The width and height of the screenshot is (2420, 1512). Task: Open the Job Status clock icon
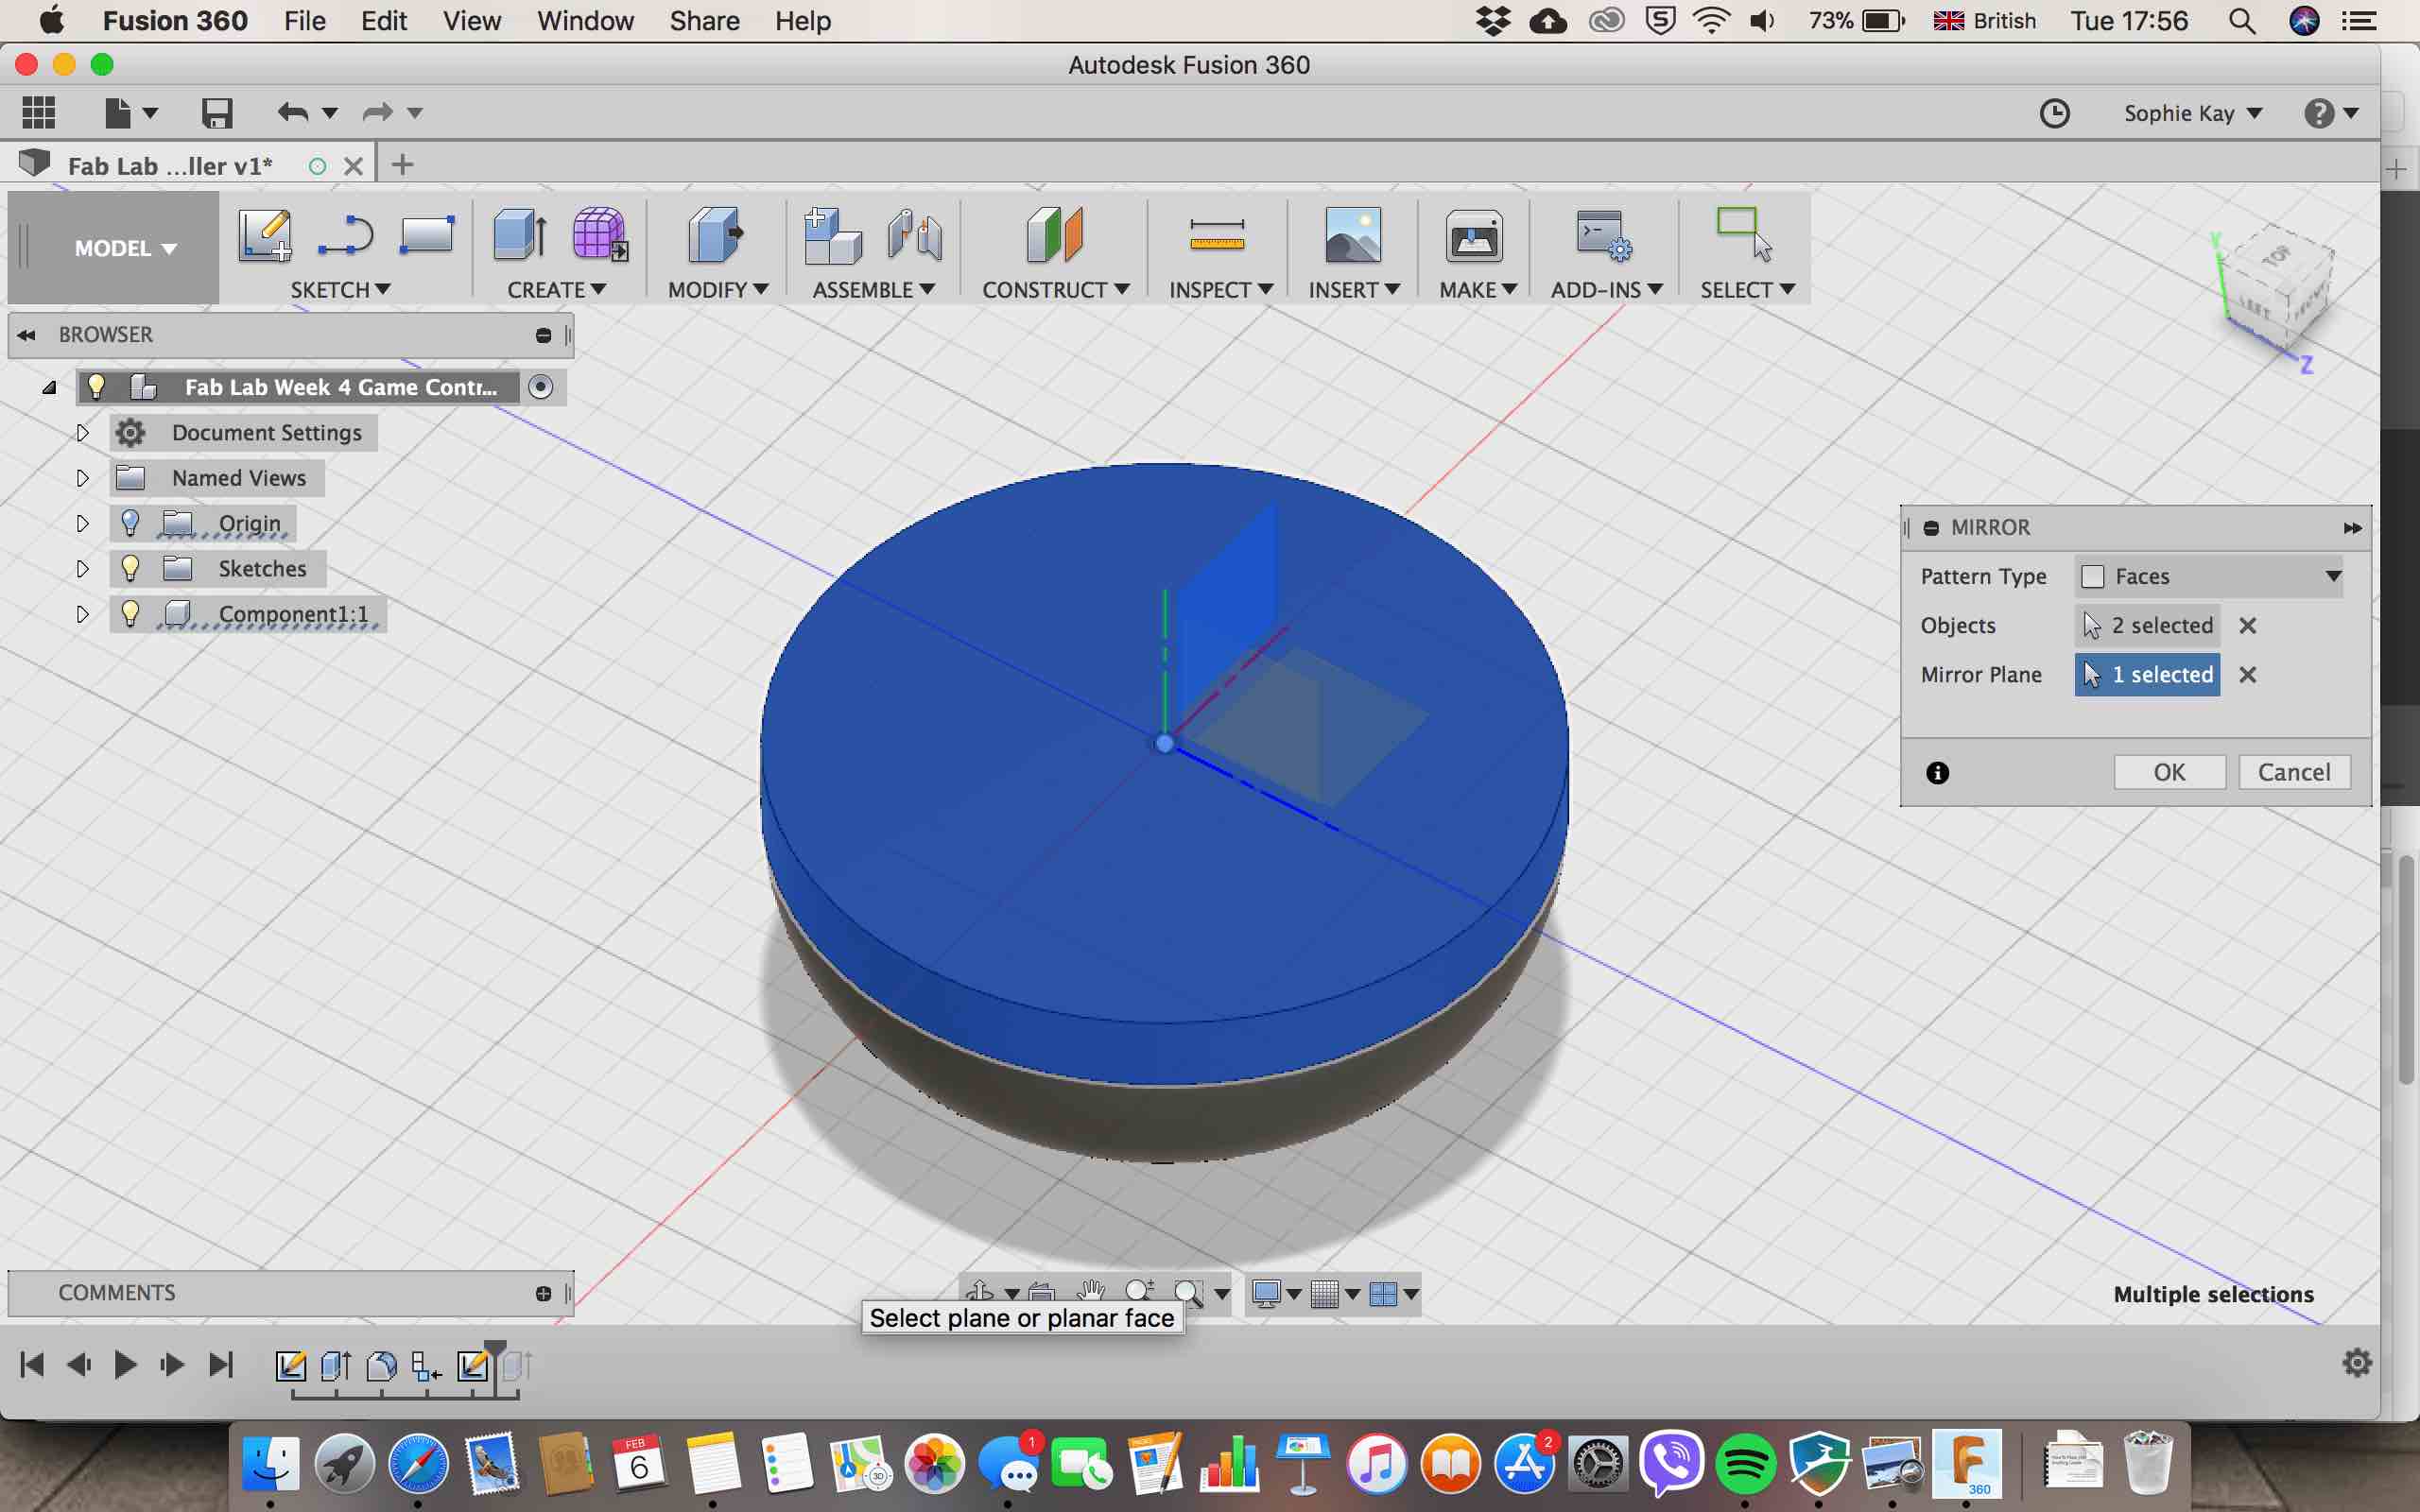click(x=2054, y=113)
